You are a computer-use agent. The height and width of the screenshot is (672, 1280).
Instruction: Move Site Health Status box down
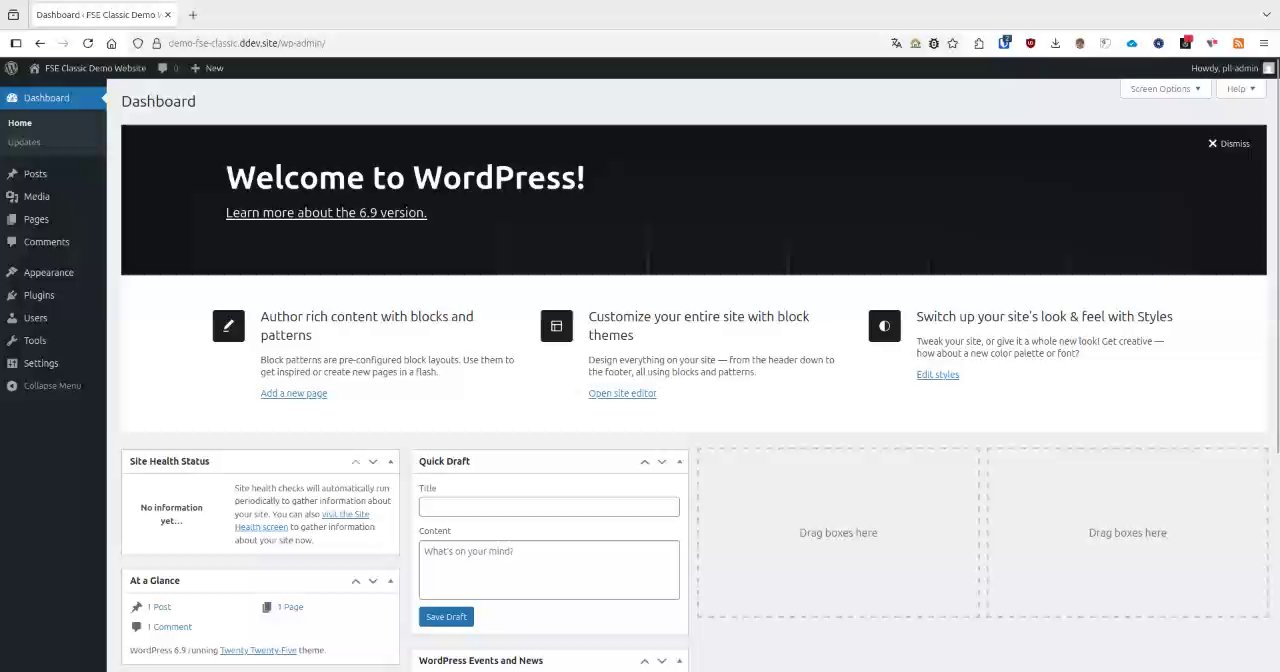tap(373, 462)
